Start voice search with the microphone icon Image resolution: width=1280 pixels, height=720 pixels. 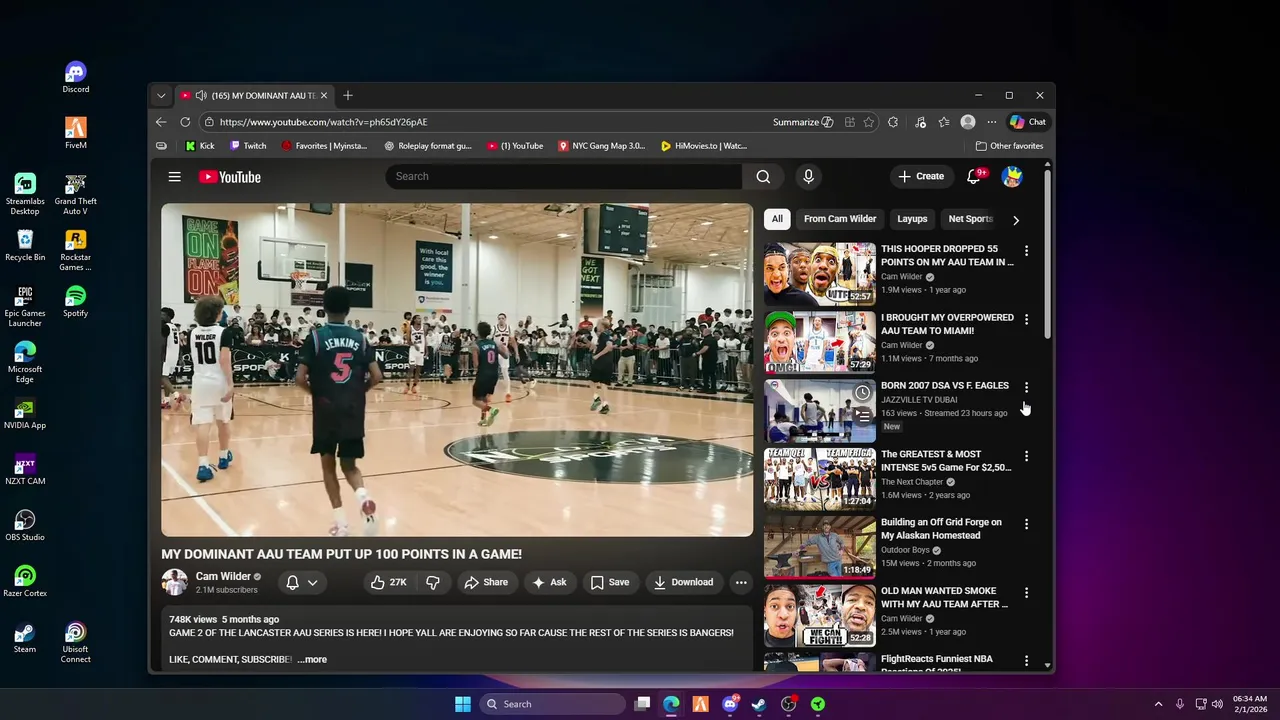click(x=808, y=177)
